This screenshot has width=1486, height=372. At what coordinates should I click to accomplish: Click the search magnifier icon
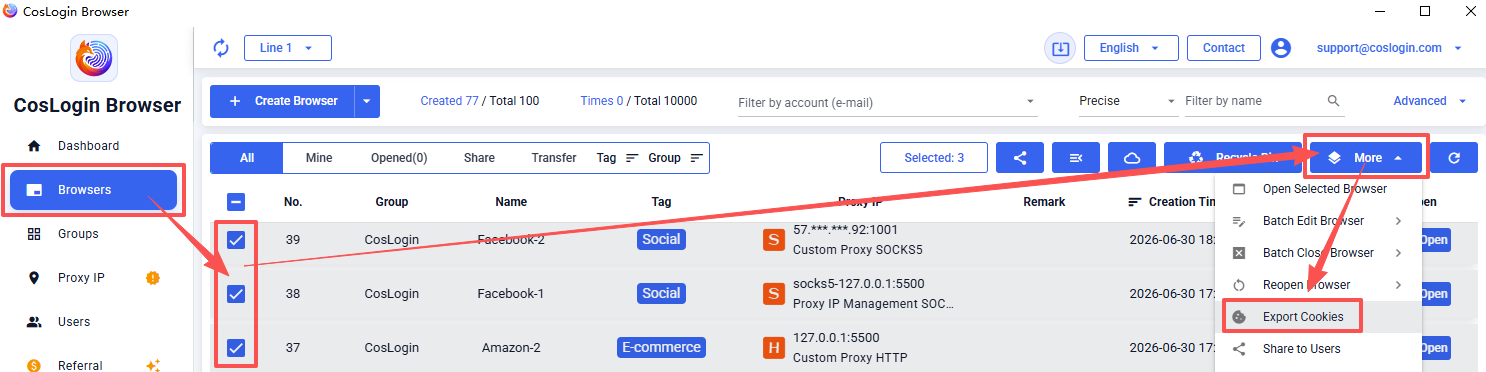[x=1333, y=101]
